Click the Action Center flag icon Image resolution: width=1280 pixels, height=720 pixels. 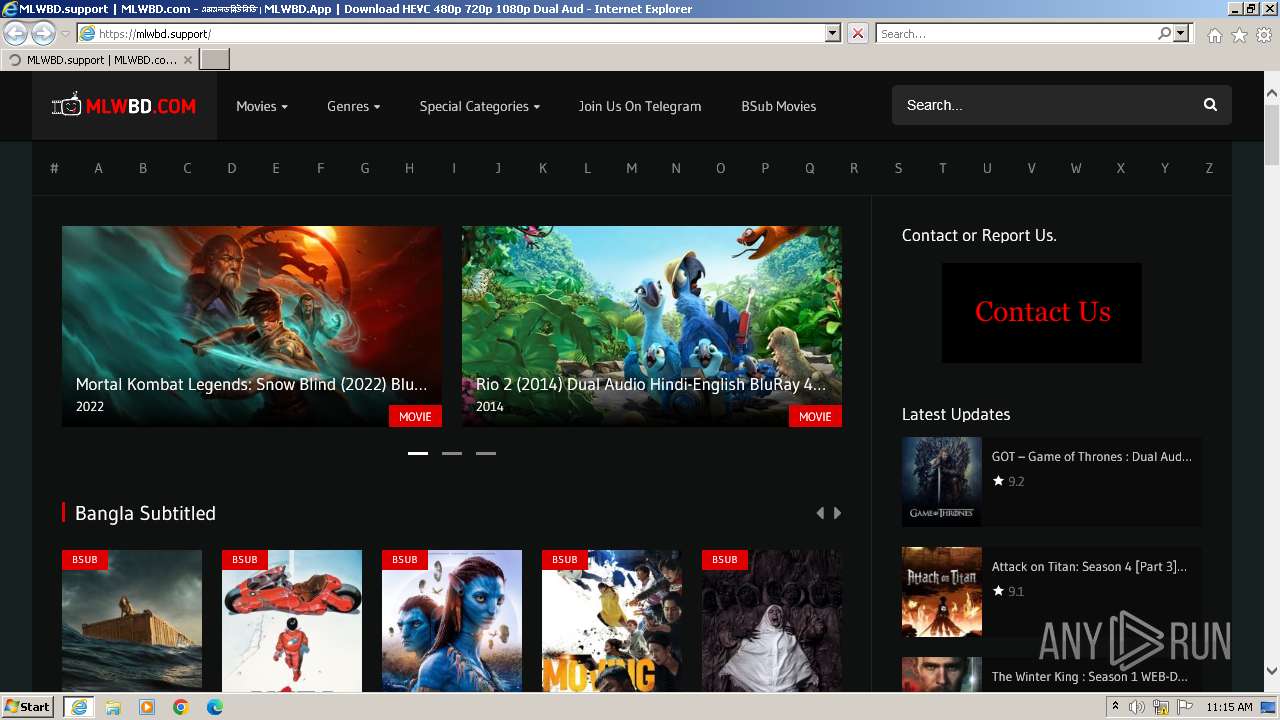(x=1183, y=707)
